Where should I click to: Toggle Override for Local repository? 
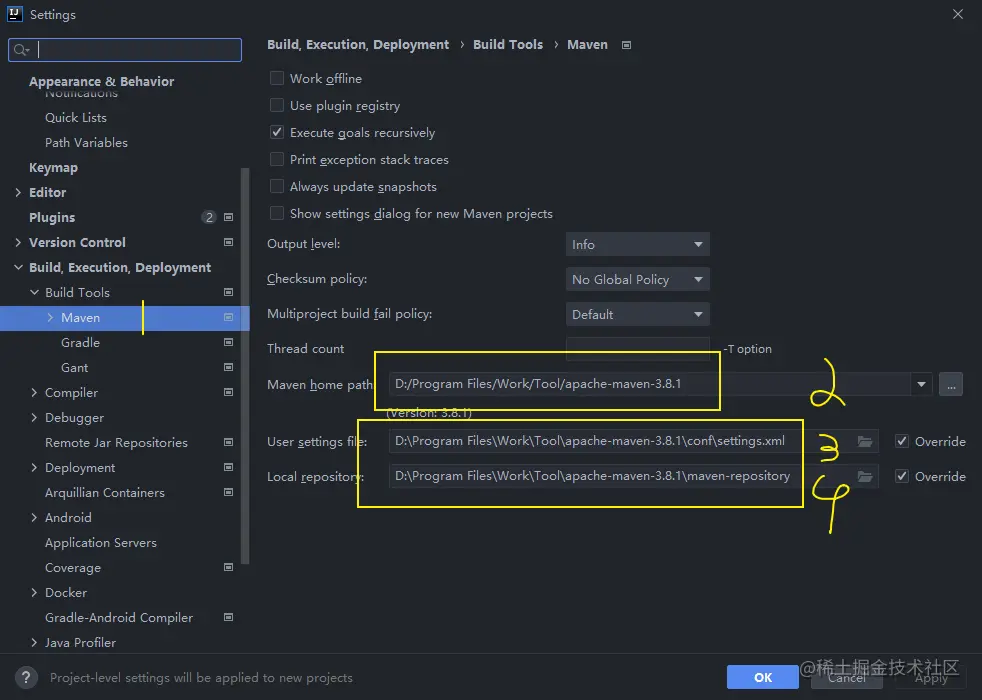(x=902, y=476)
